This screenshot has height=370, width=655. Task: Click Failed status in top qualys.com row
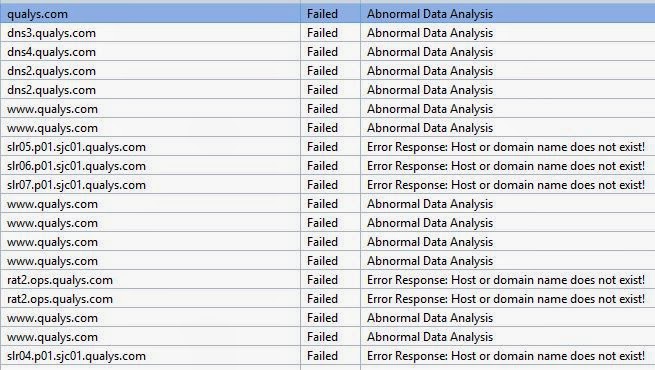pos(322,14)
